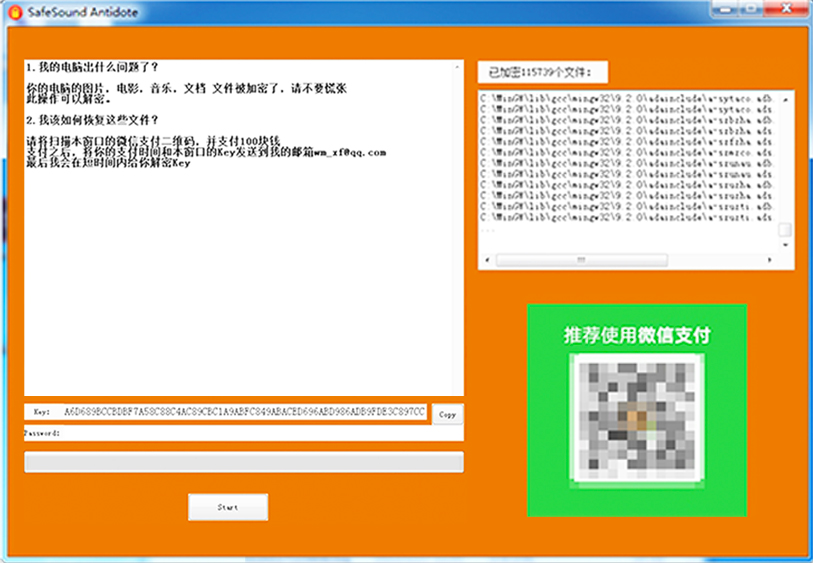Click the line containing wm_xf@qq.com
Viewport: 813px width, 563px height.
point(206,152)
